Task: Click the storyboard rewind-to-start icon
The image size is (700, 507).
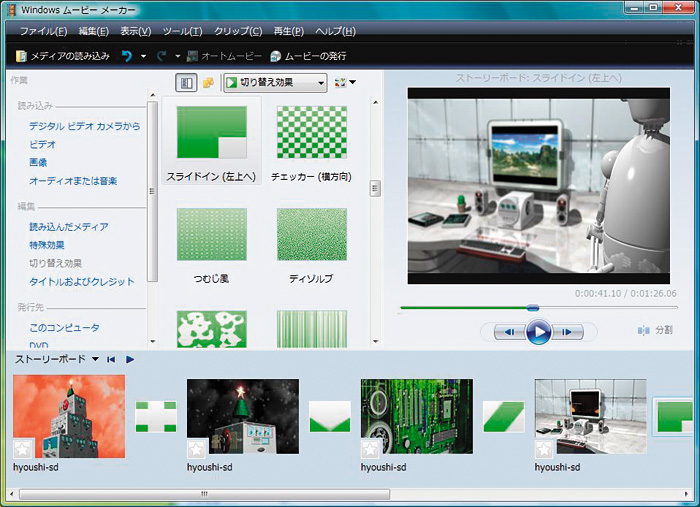Action: pyautogui.click(x=111, y=359)
